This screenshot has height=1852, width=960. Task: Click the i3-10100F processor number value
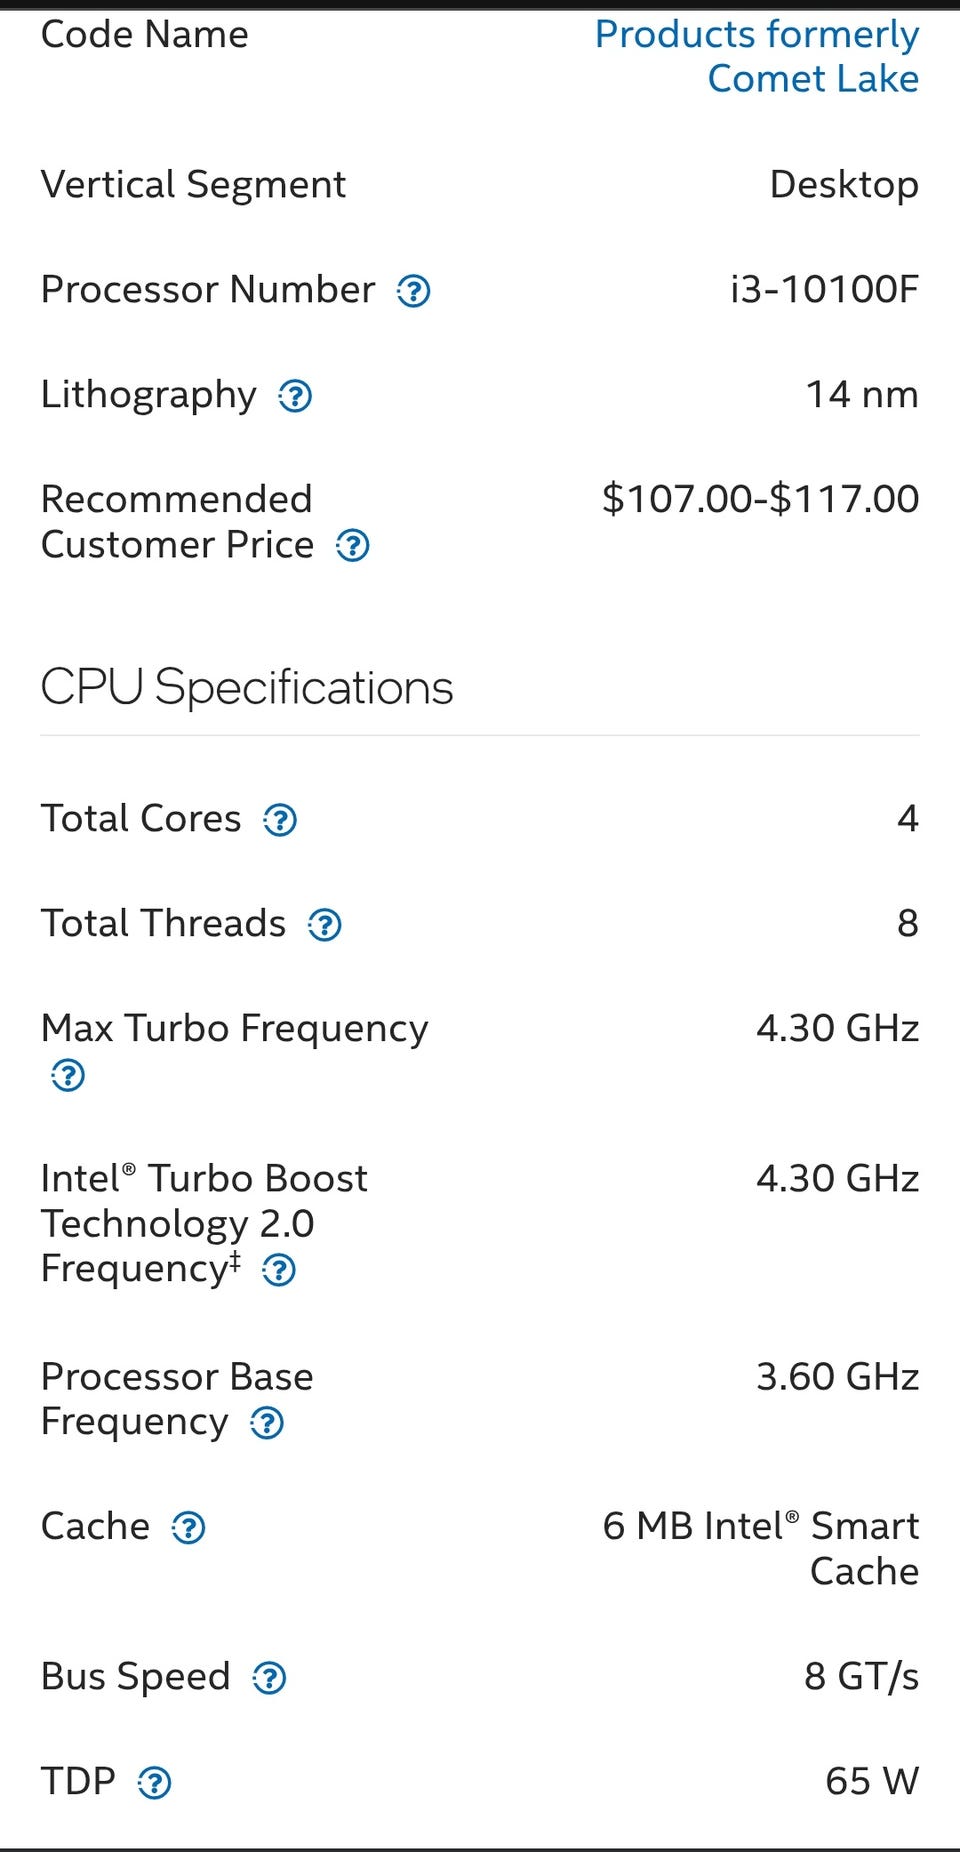(824, 290)
